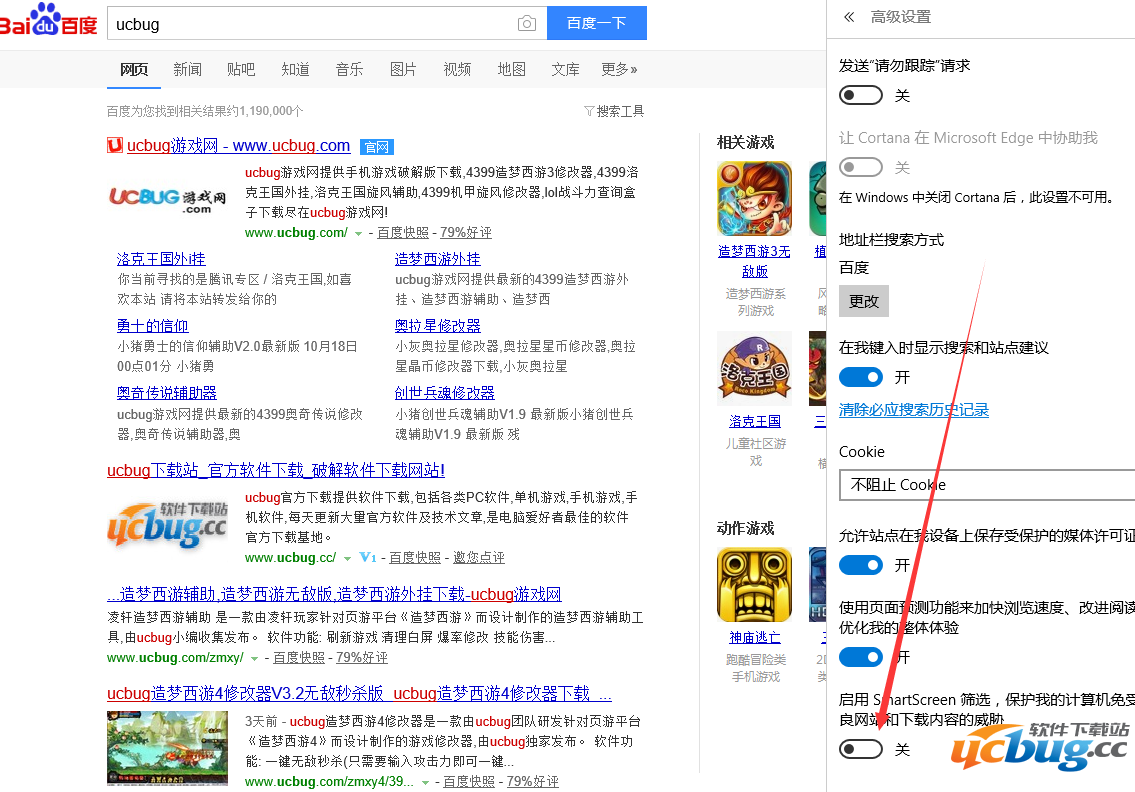
Task: Toggle the SmartScreen filter switch
Action: (861, 749)
